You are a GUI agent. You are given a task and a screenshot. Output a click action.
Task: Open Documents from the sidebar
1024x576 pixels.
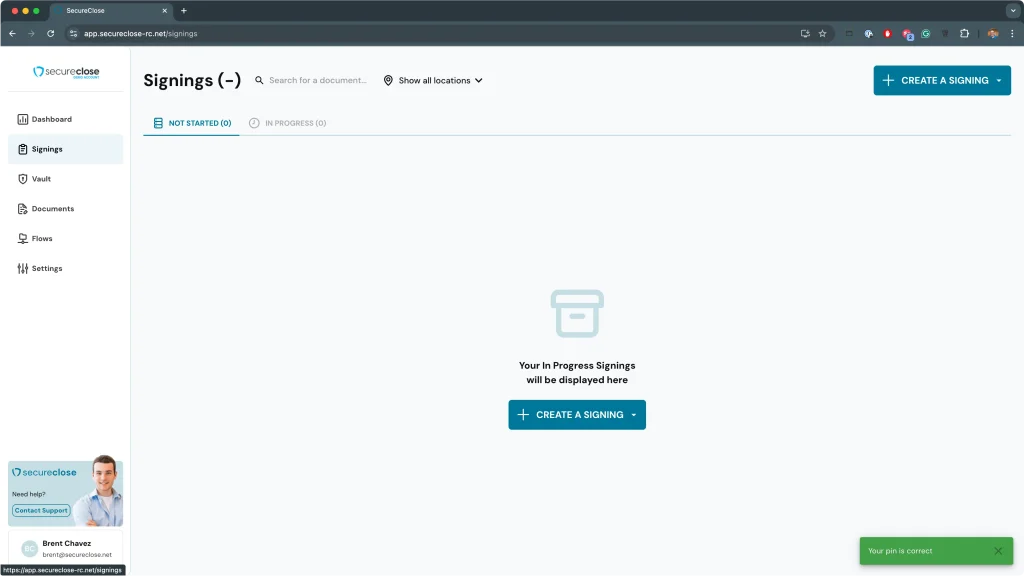click(x=52, y=209)
